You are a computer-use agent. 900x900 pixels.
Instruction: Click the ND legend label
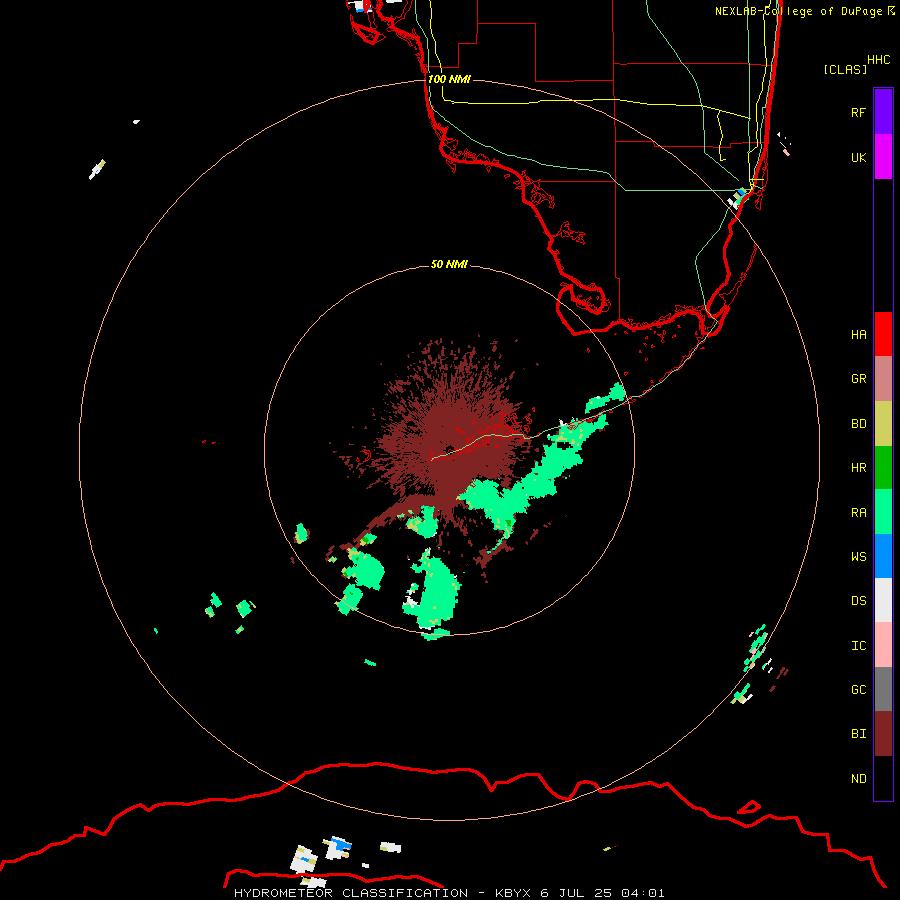tap(859, 779)
